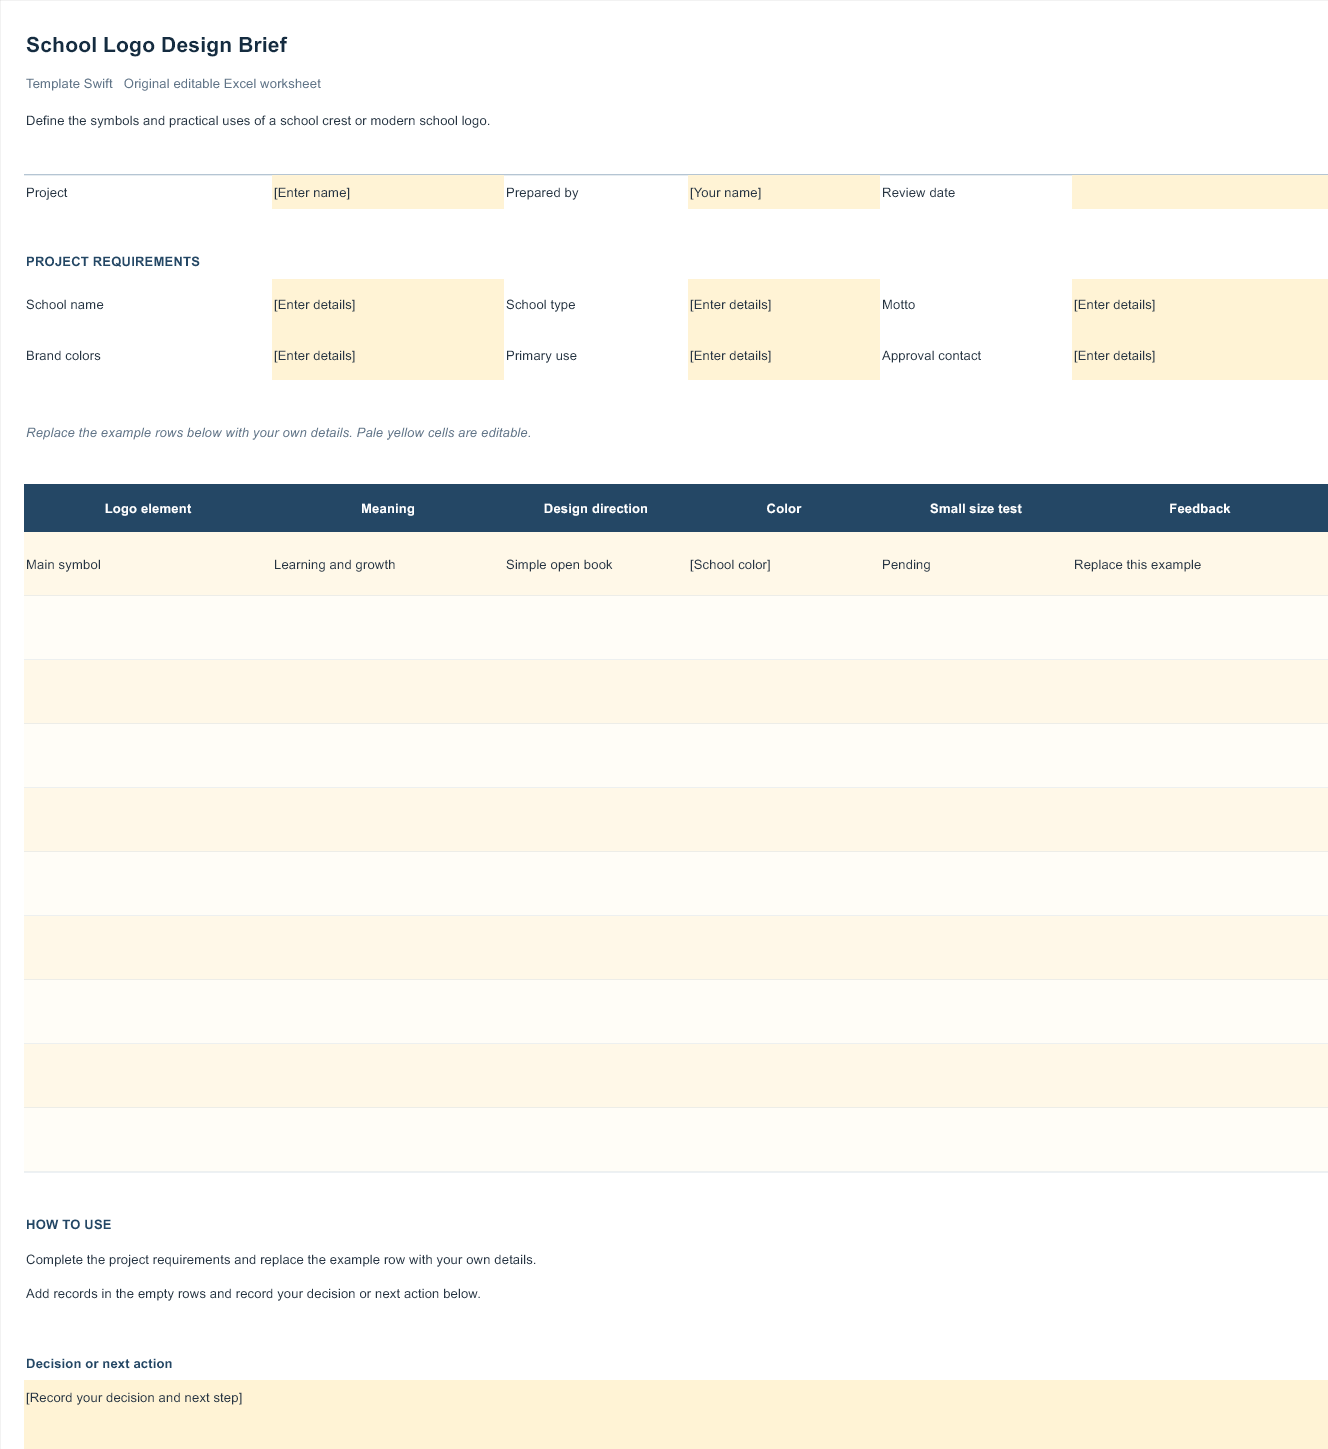Select the Prepared by '[Your name]' field

pos(784,193)
